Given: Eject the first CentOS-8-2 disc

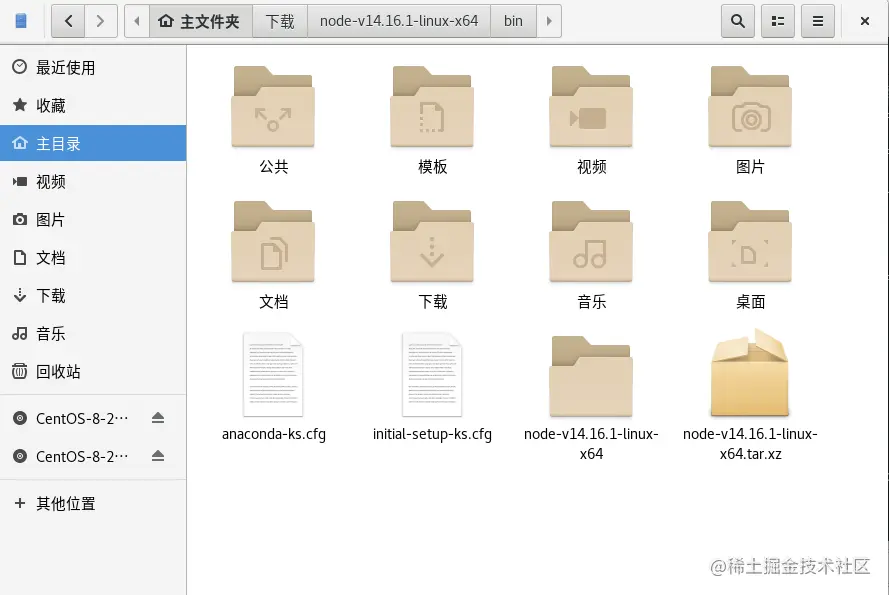Looking at the screenshot, I should 157,419.
